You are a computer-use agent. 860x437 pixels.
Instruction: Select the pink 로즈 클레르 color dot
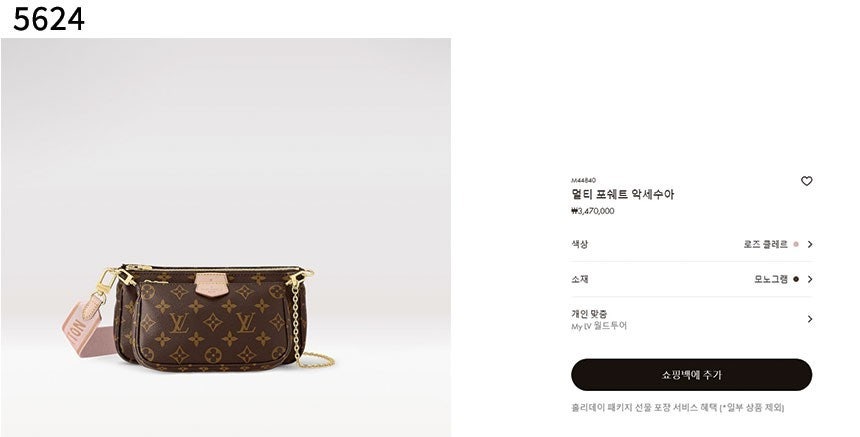[796, 245]
